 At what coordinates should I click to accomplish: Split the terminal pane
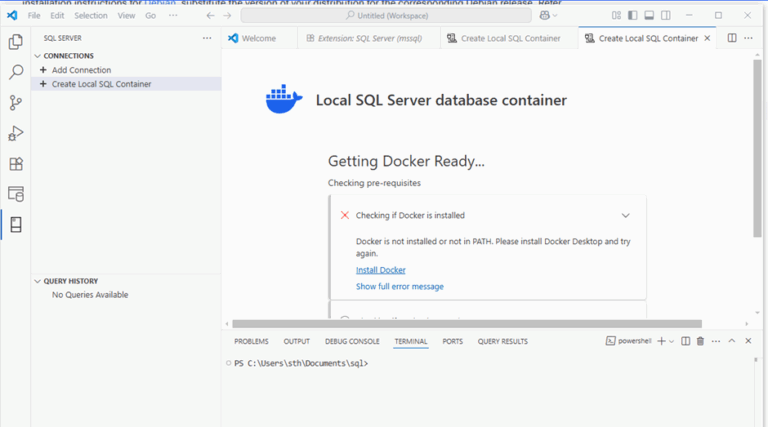pyautogui.click(x=685, y=341)
